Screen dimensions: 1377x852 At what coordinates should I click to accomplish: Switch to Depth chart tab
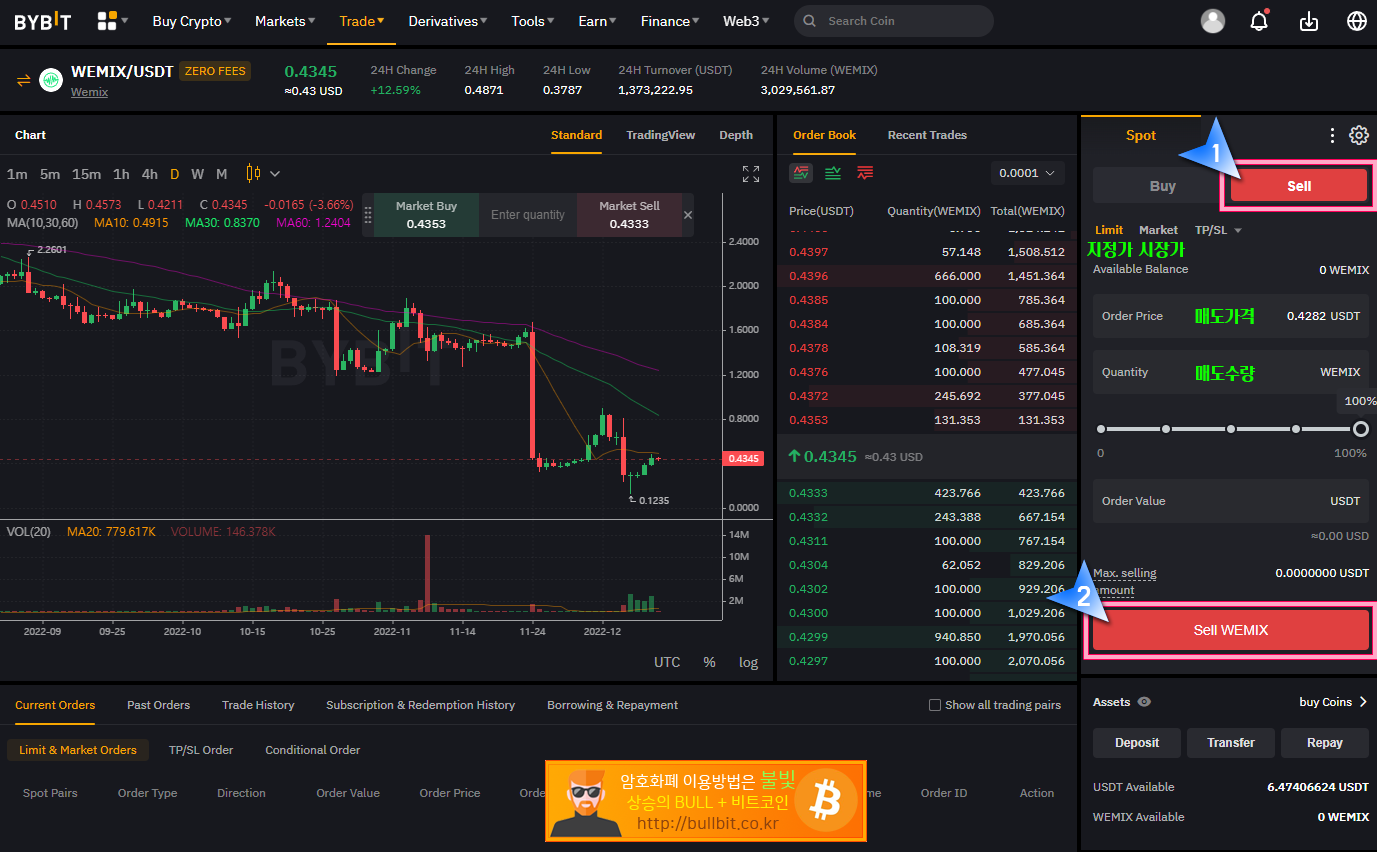click(736, 135)
